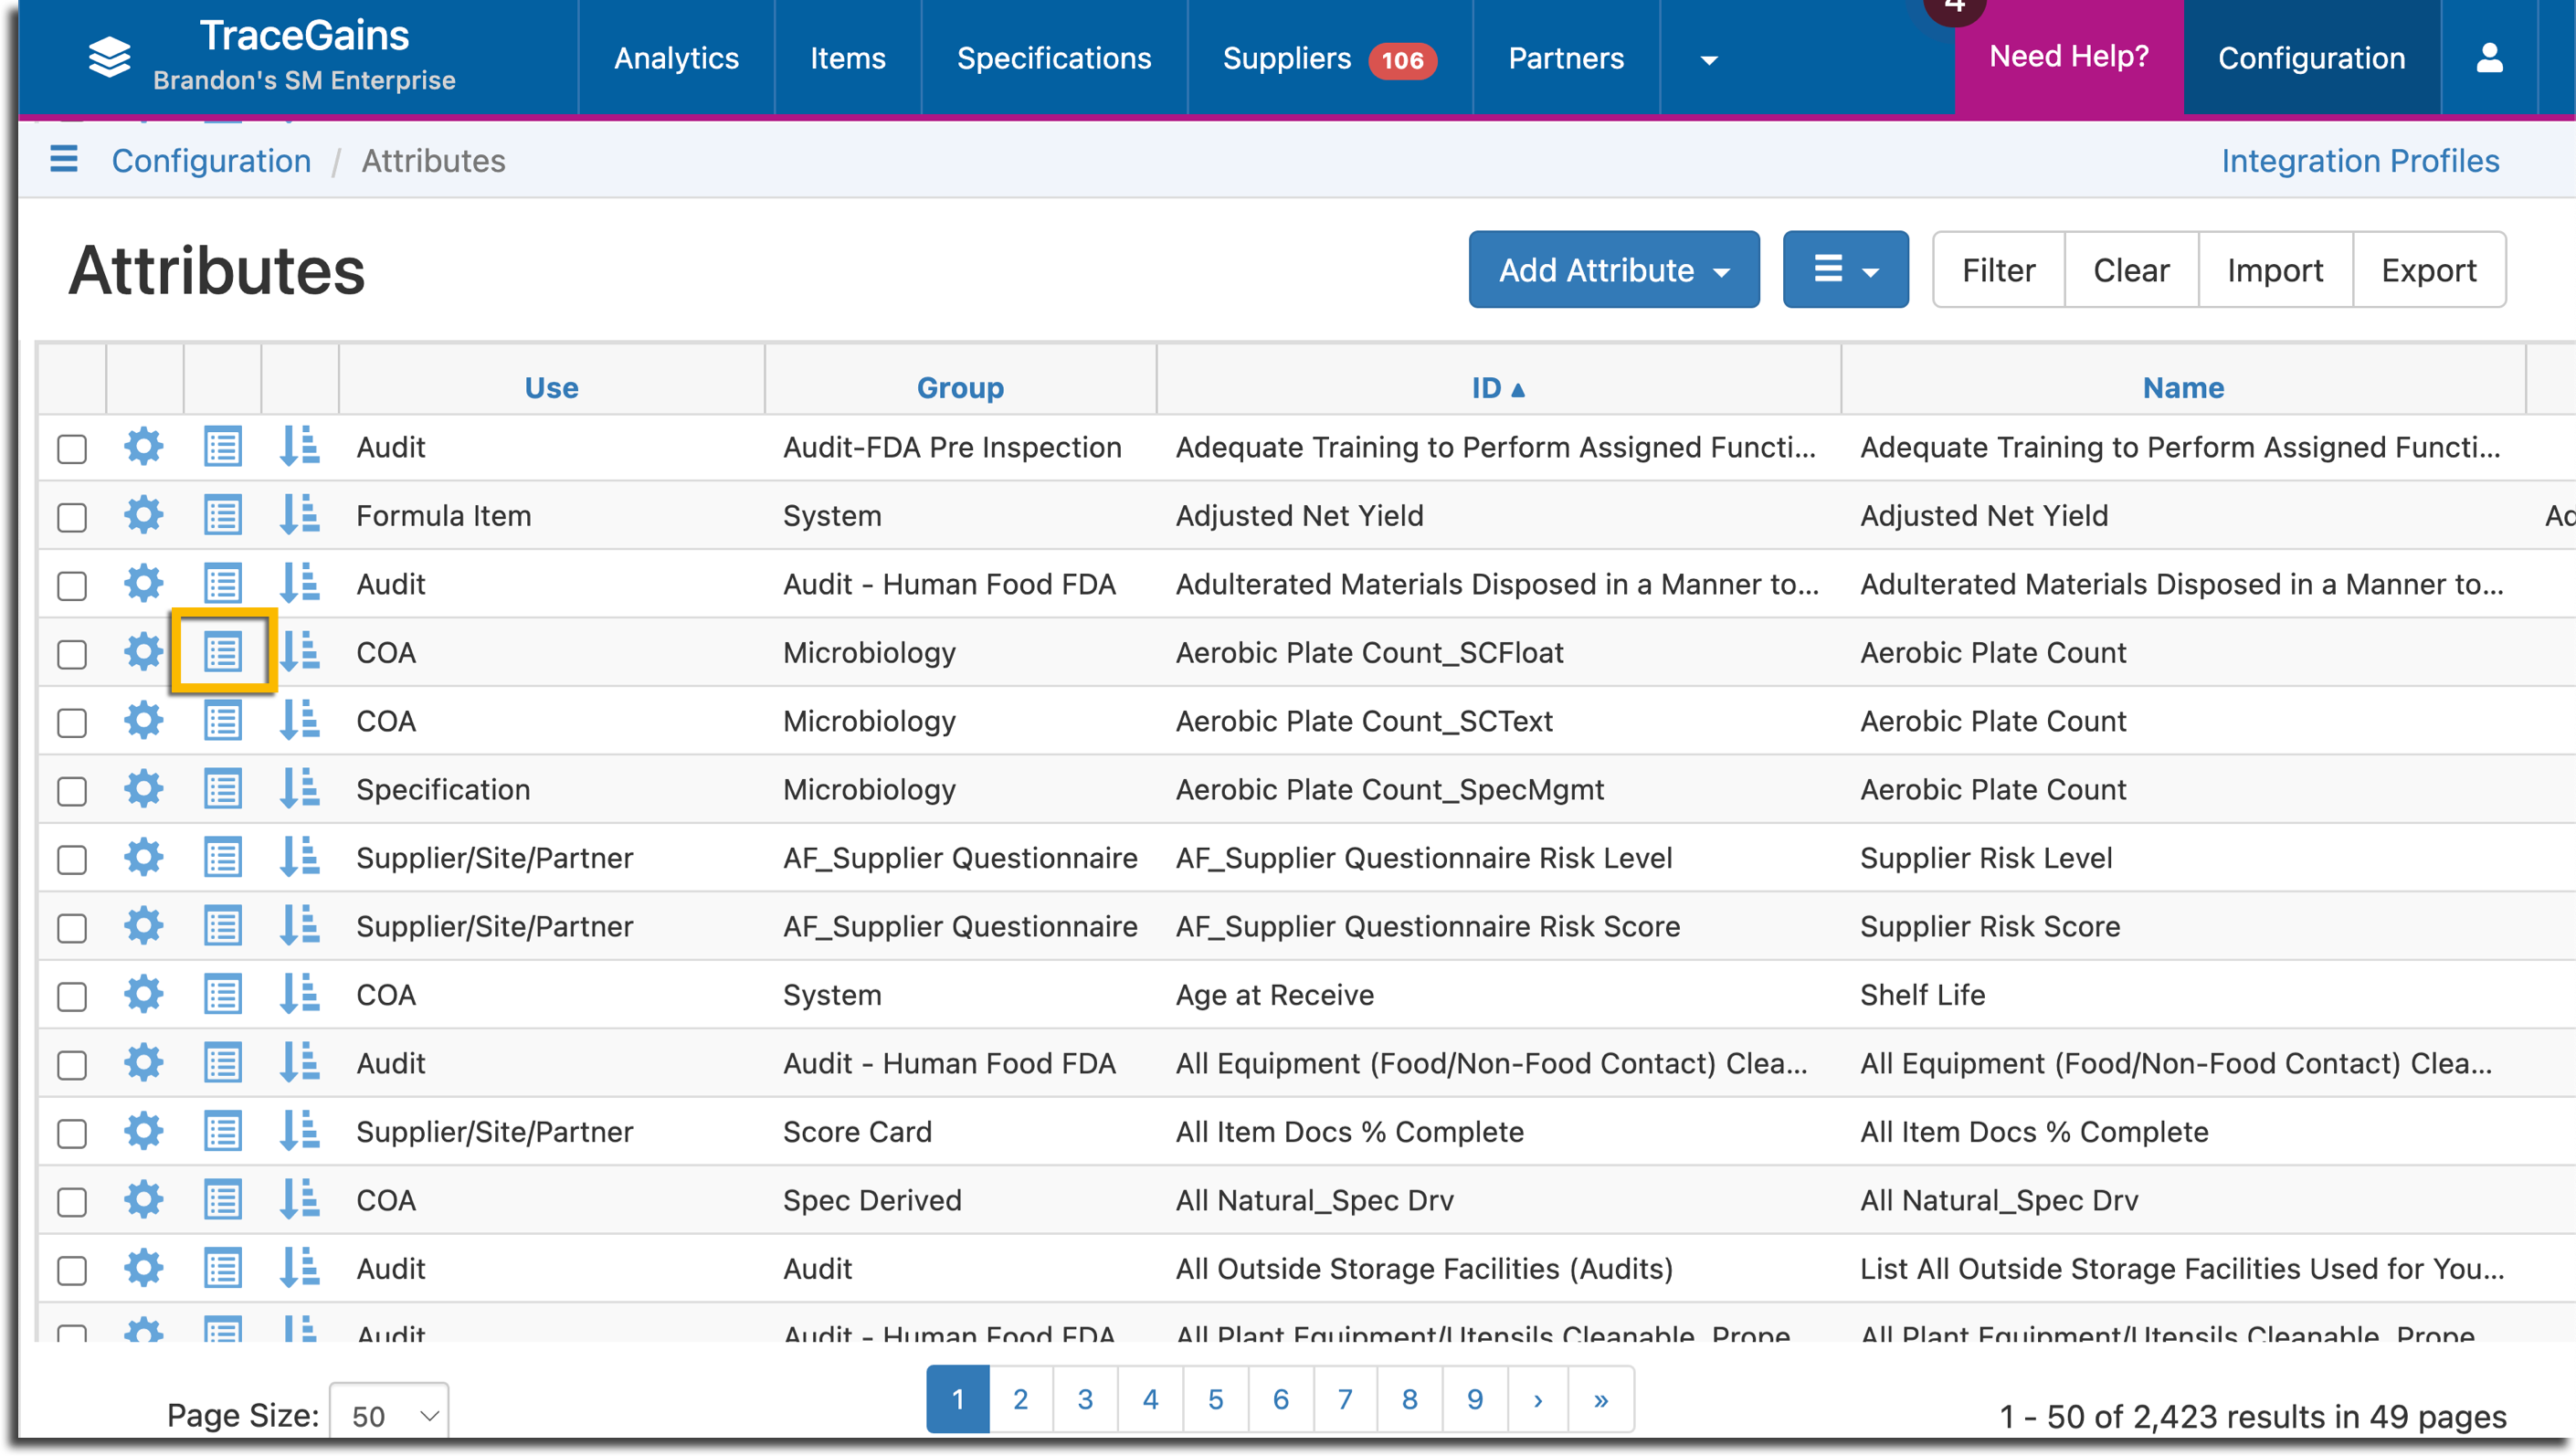Screen dimensions: 2576x1456
Task: Sort by the ID column header
Action: pos(1497,388)
